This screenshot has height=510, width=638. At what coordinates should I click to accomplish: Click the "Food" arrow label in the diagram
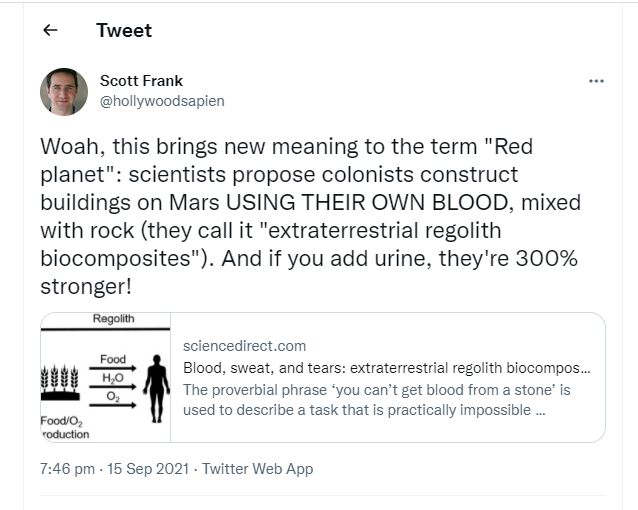coord(112,358)
